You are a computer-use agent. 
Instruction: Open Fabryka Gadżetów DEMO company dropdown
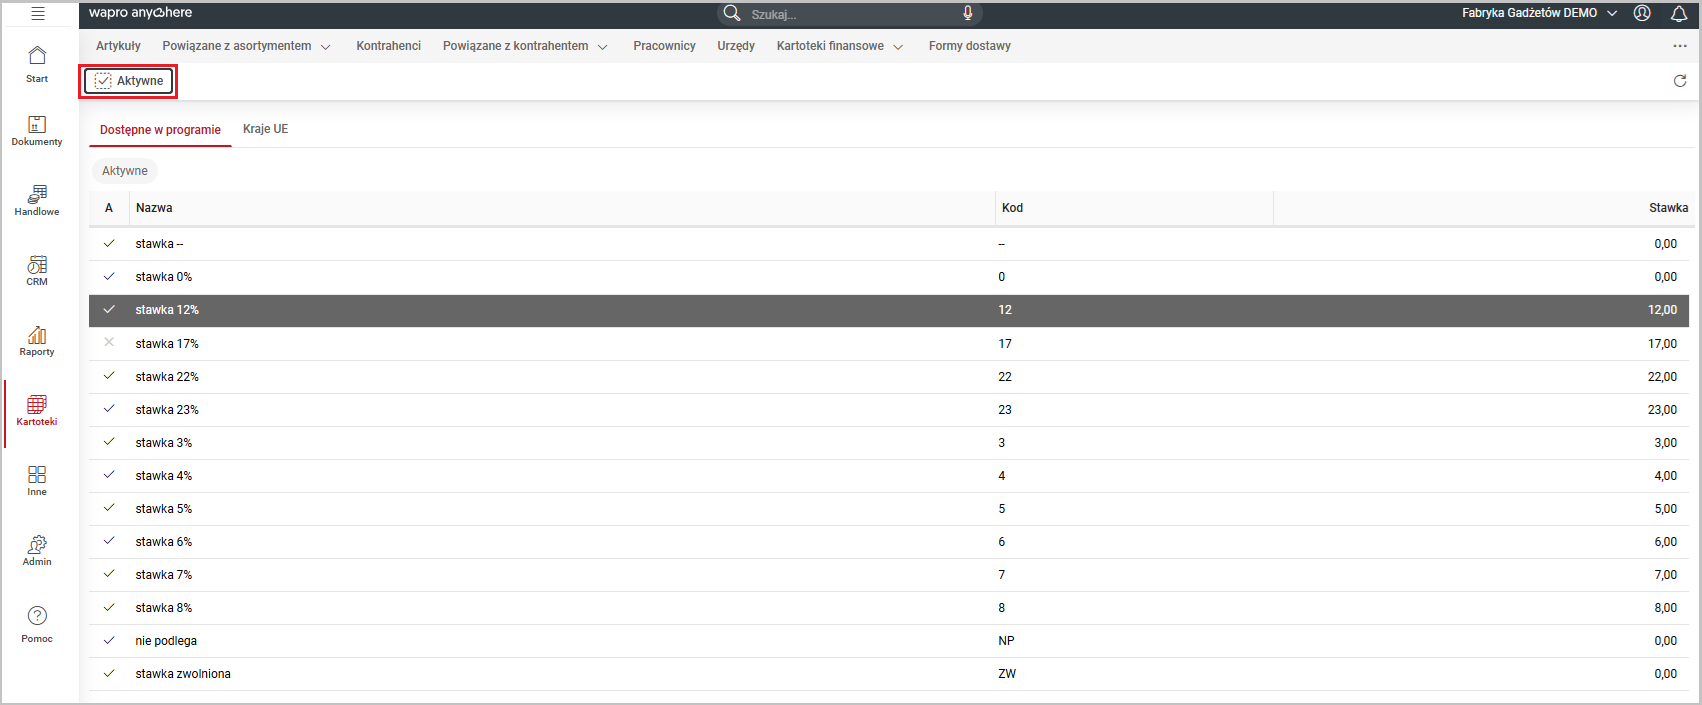[x=1538, y=13]
